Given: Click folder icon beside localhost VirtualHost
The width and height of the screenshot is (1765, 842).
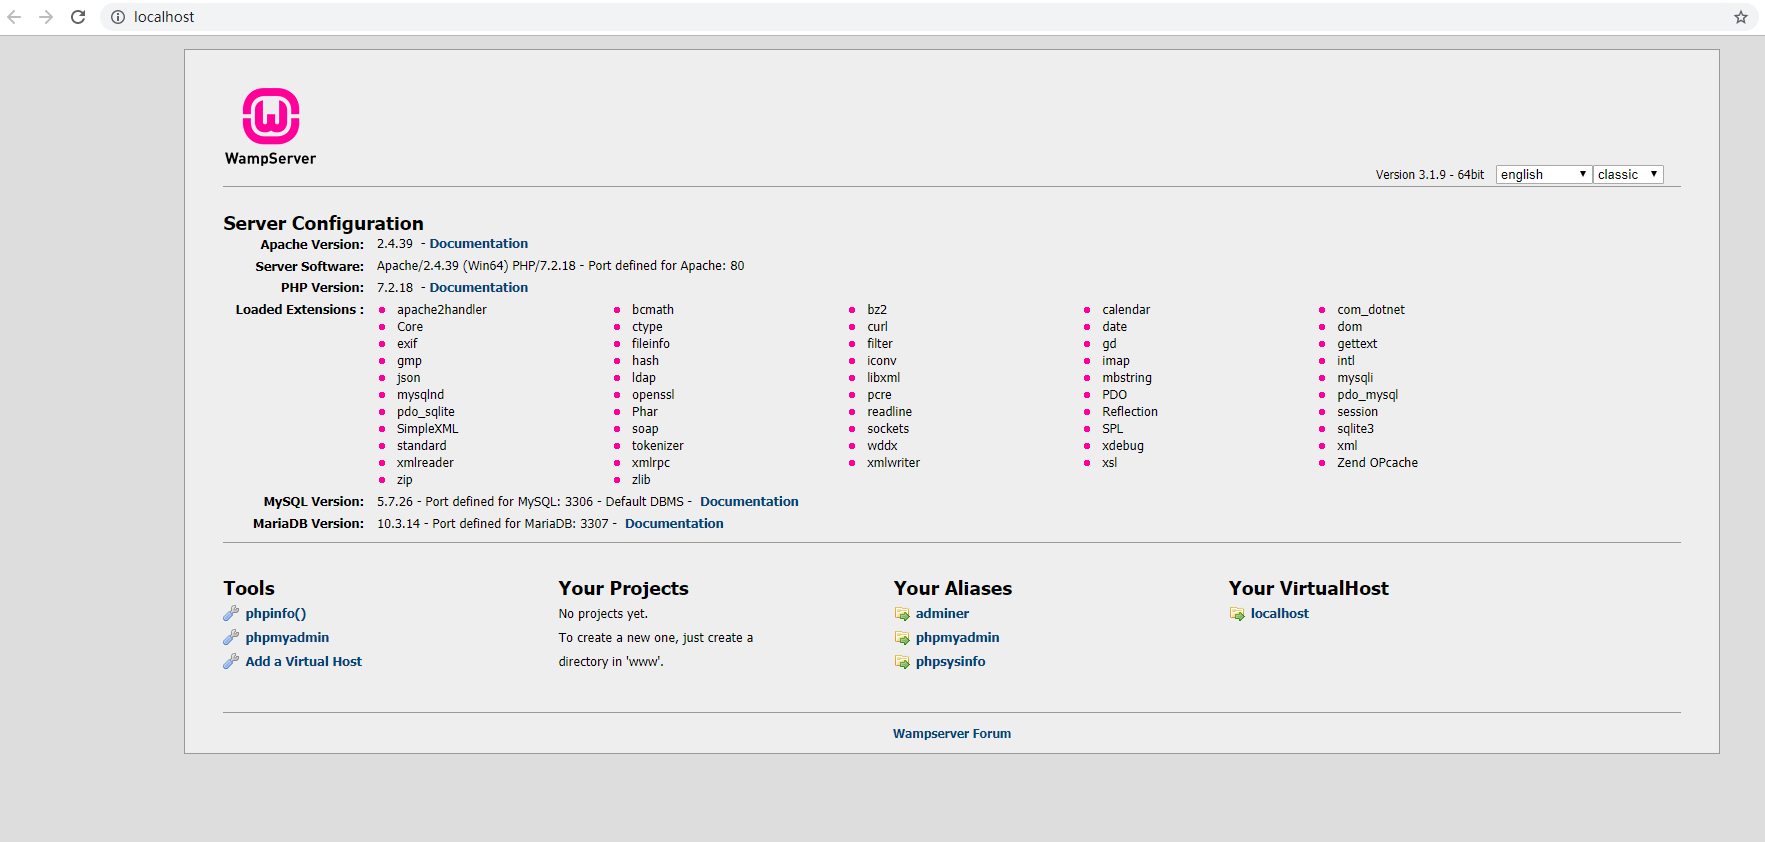Looking at the screenshot, I should point(1237,614).
